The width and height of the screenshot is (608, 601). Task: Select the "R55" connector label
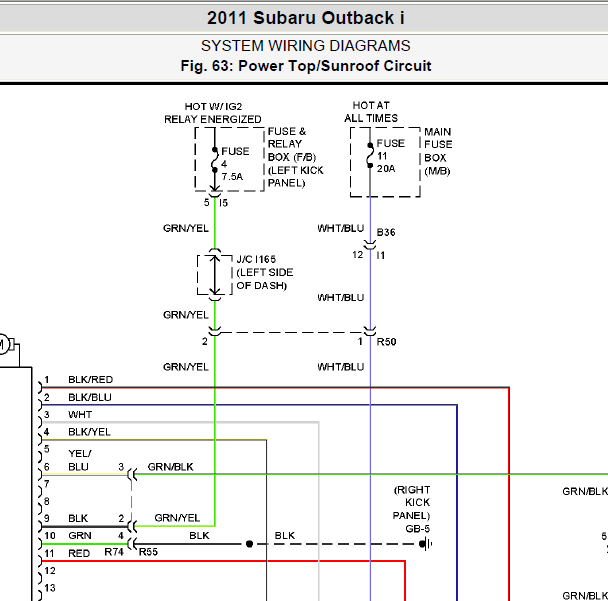[148, 552]
